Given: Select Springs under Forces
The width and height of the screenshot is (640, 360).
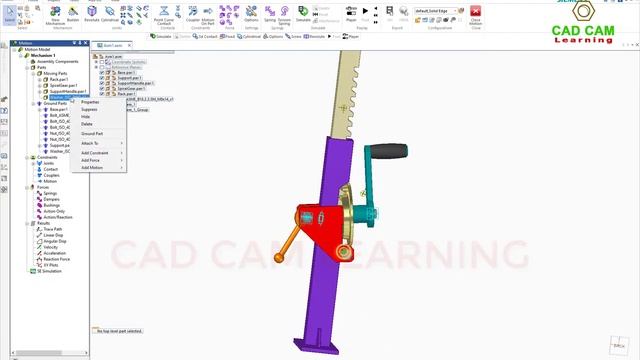Looking at the screenshot, I should pos(50,193).
